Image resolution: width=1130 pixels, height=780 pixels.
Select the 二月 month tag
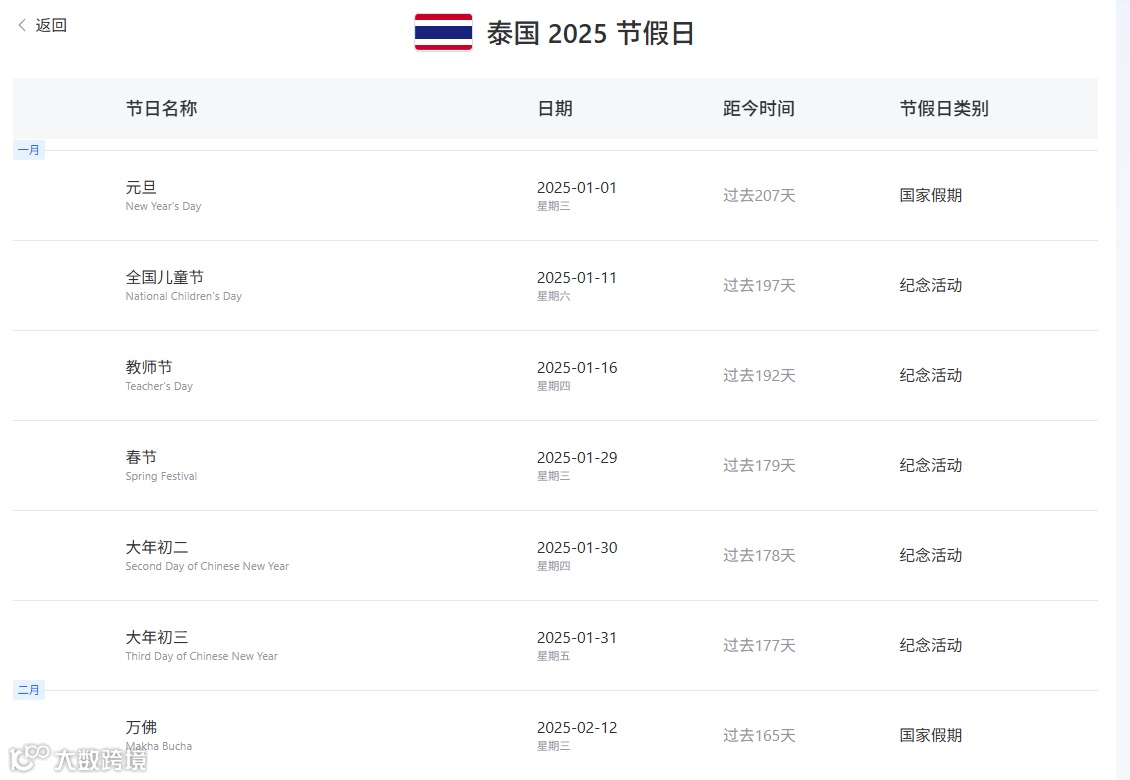pyautogui.click(x=29, y=690)
